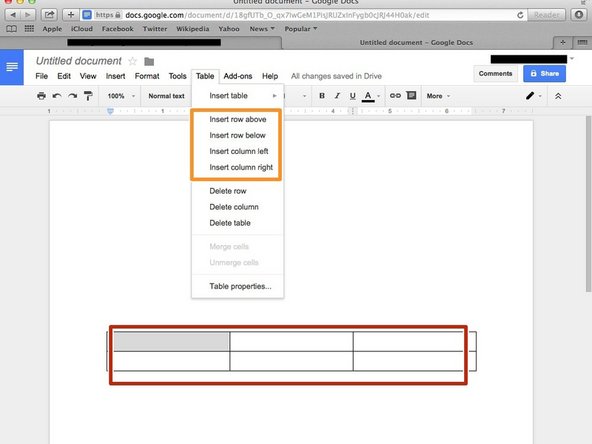Open the zoom 100% dropdown

point(120,96)
